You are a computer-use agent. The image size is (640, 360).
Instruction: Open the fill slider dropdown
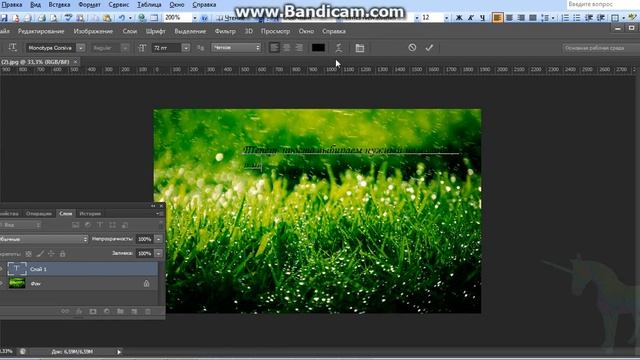click(158, 253)
